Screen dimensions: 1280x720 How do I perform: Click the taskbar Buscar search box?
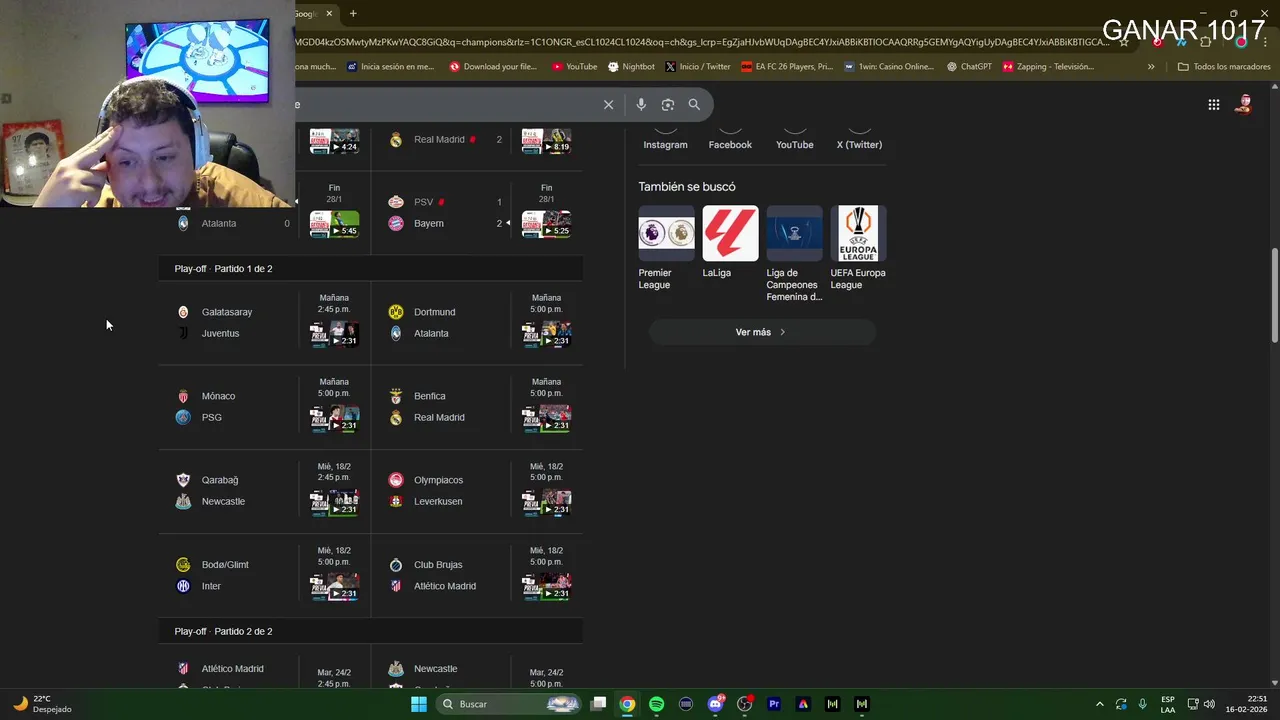pos(510,704)
